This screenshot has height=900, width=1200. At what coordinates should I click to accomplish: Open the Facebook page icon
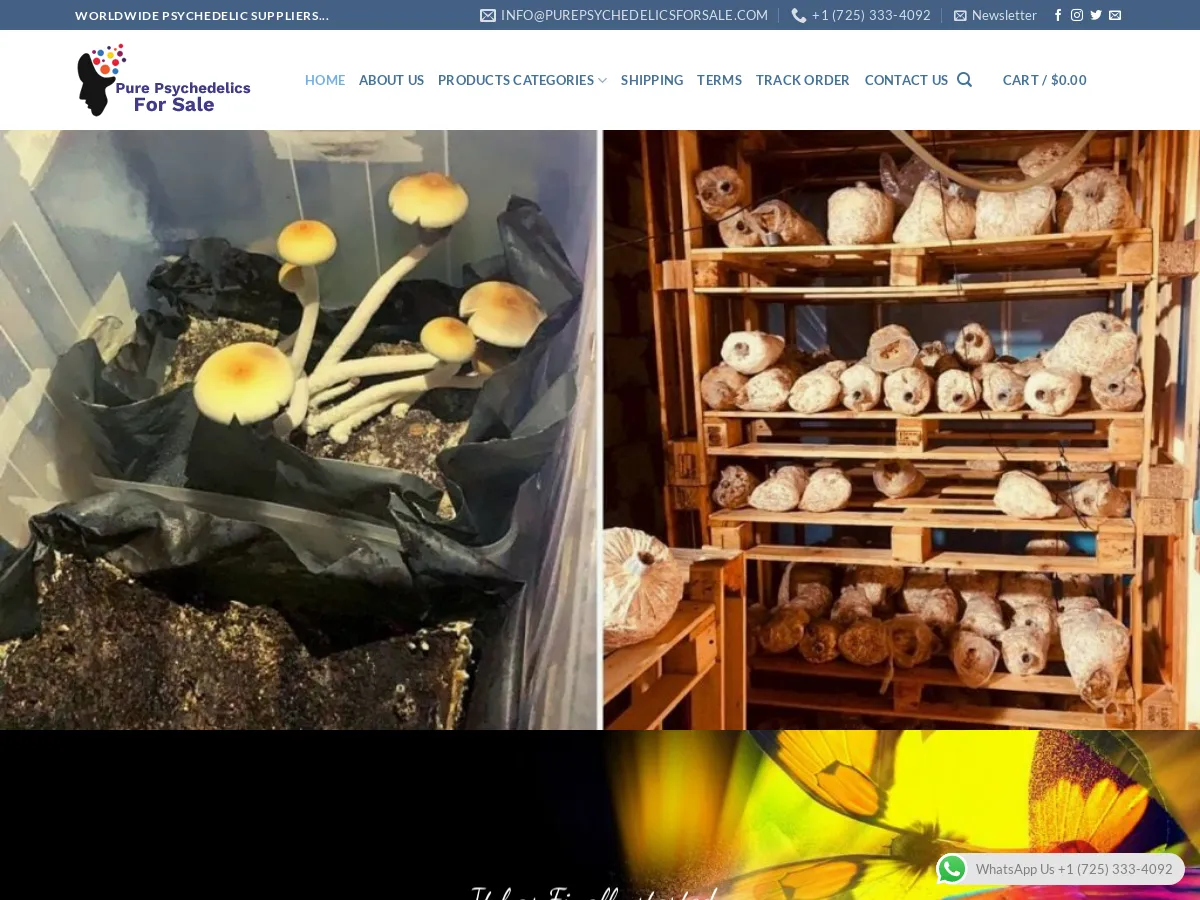pyautogui.click(x=1058, y=15)
